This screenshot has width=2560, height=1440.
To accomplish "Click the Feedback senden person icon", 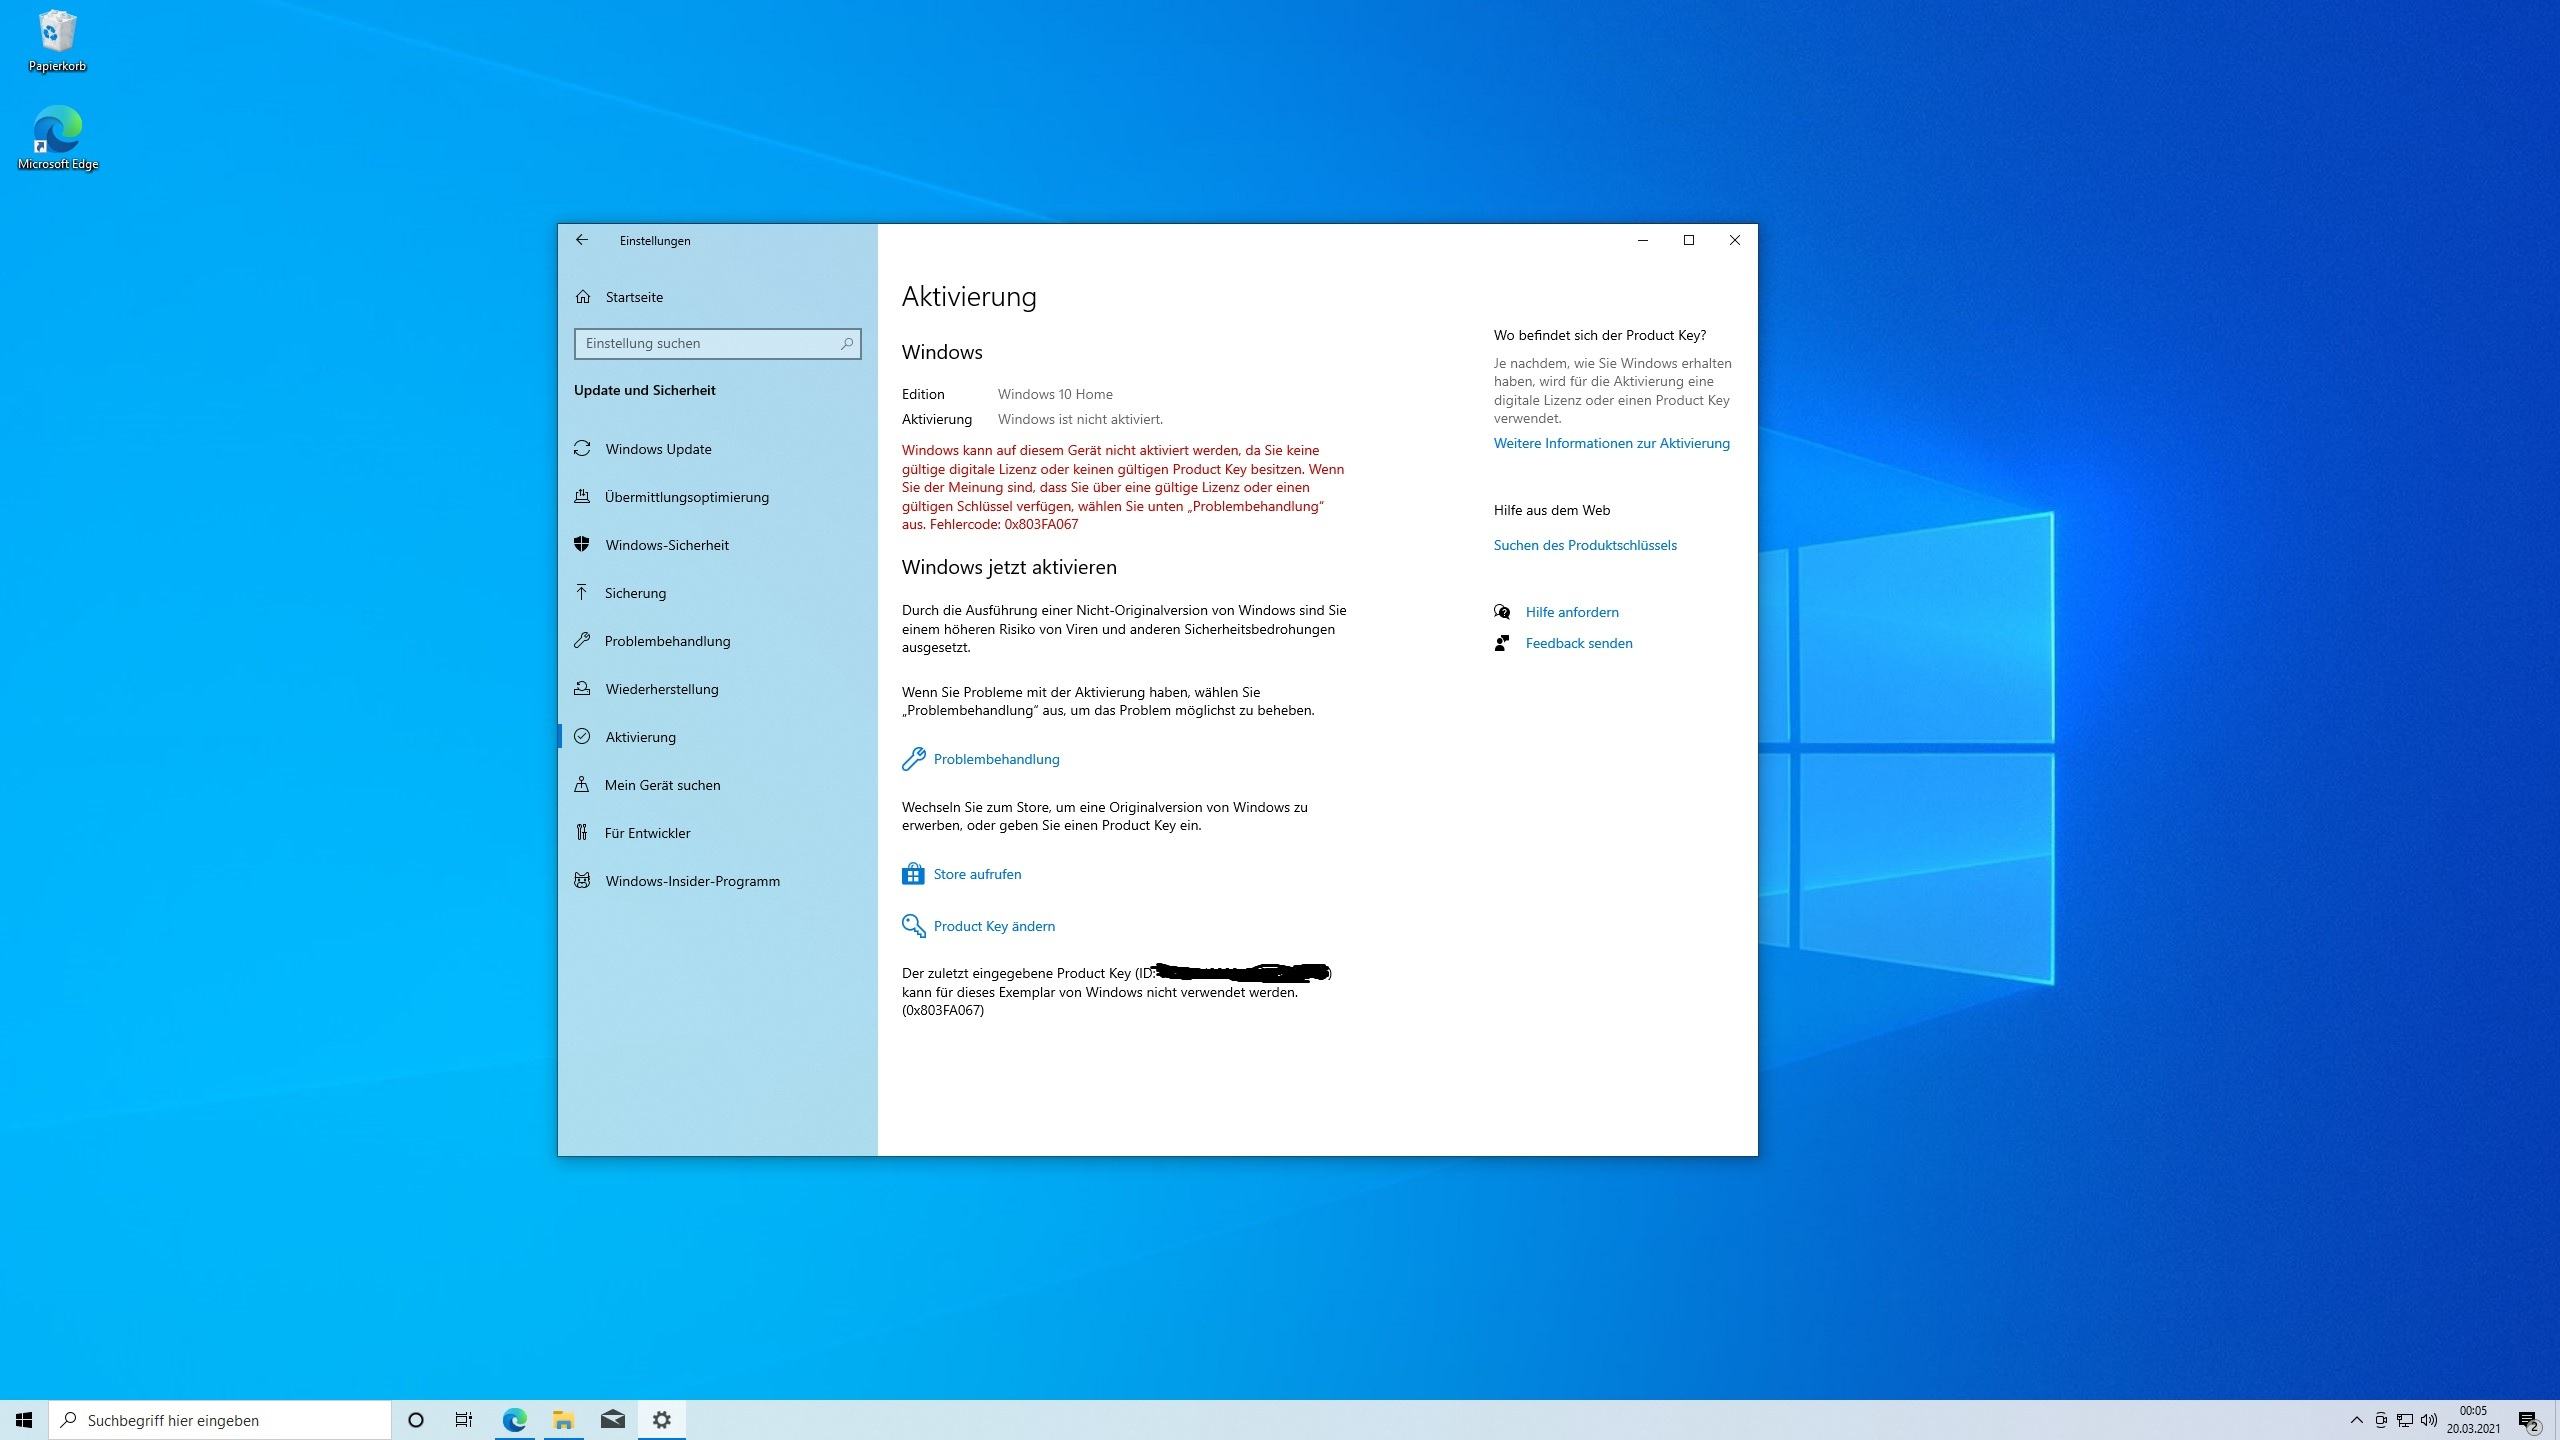I will tap(1502, 643).
